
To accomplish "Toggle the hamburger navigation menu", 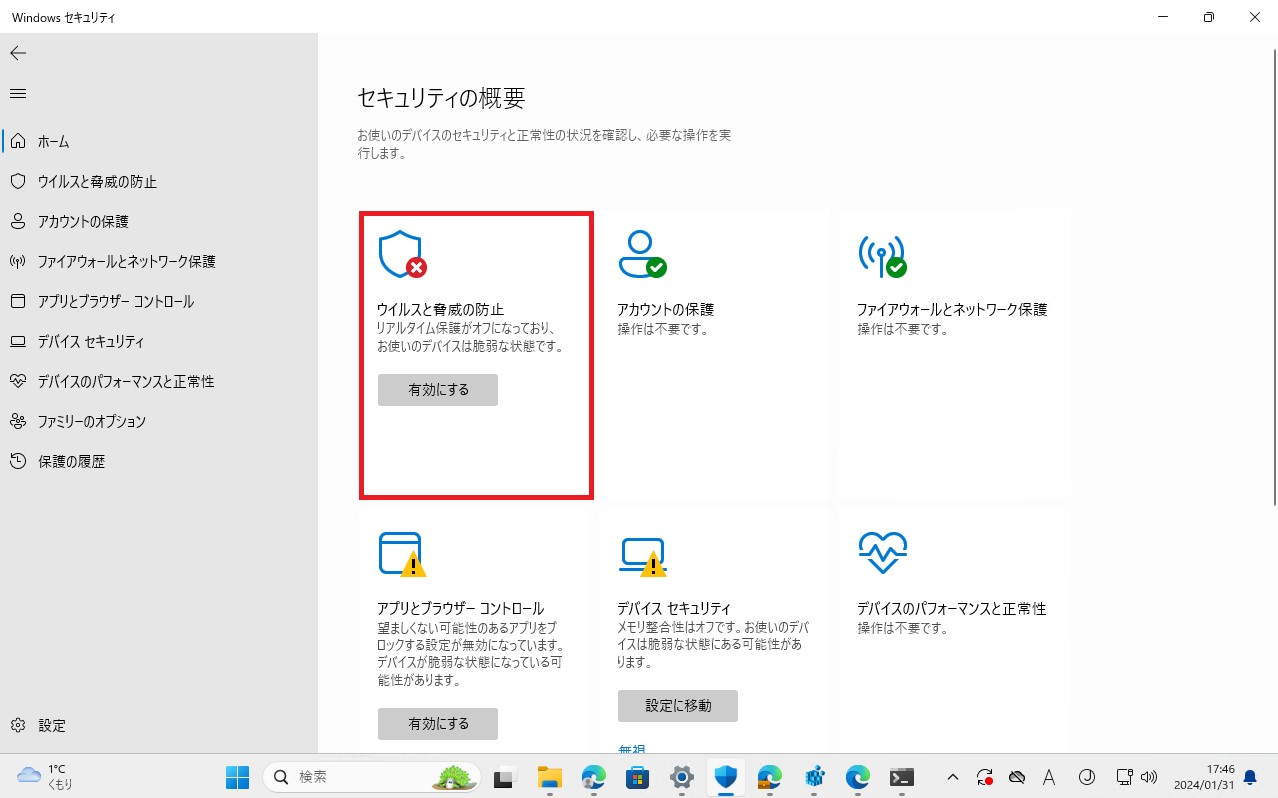I will 18,93.
